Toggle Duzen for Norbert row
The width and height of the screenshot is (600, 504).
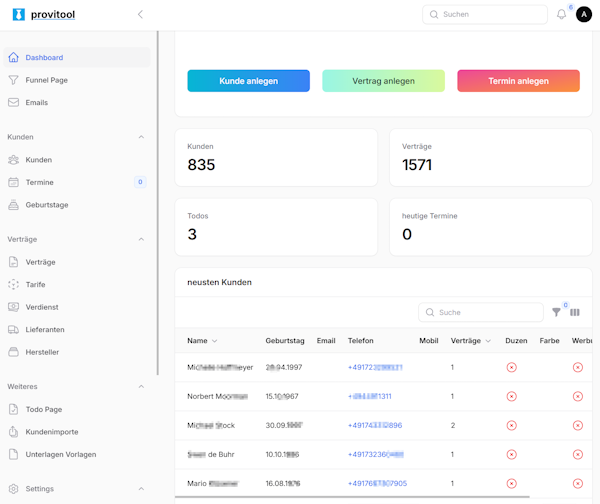(512, 396)
